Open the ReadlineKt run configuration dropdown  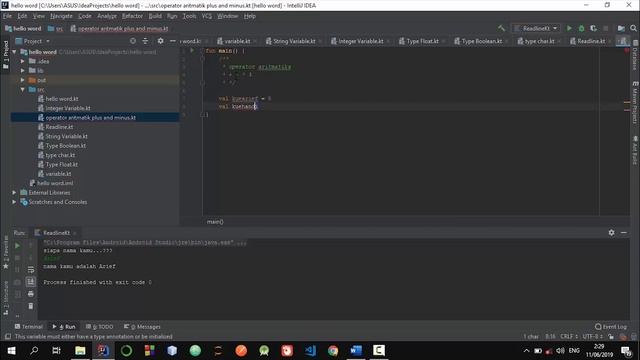pos(536,28)
